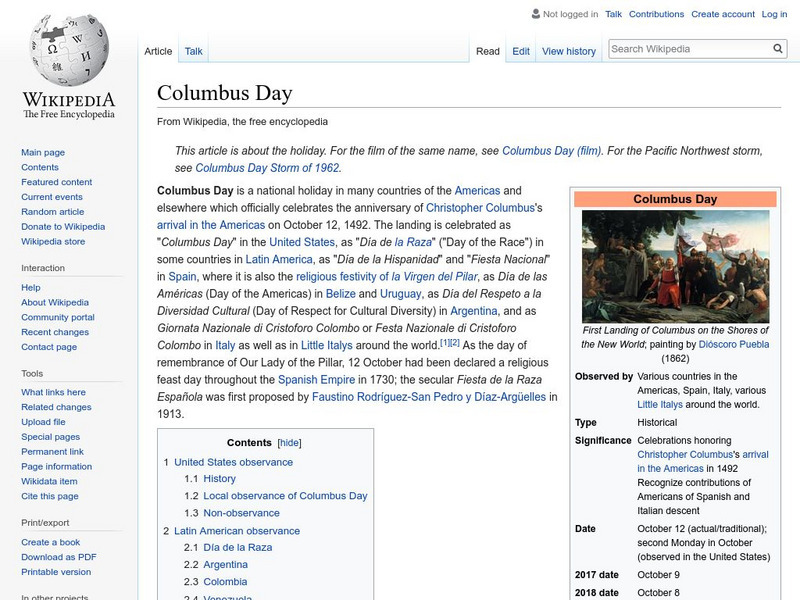The width and height of the screenshot is (800, 600).
Task: Switch to the Talk tab
Action: [x=193, y=50]
